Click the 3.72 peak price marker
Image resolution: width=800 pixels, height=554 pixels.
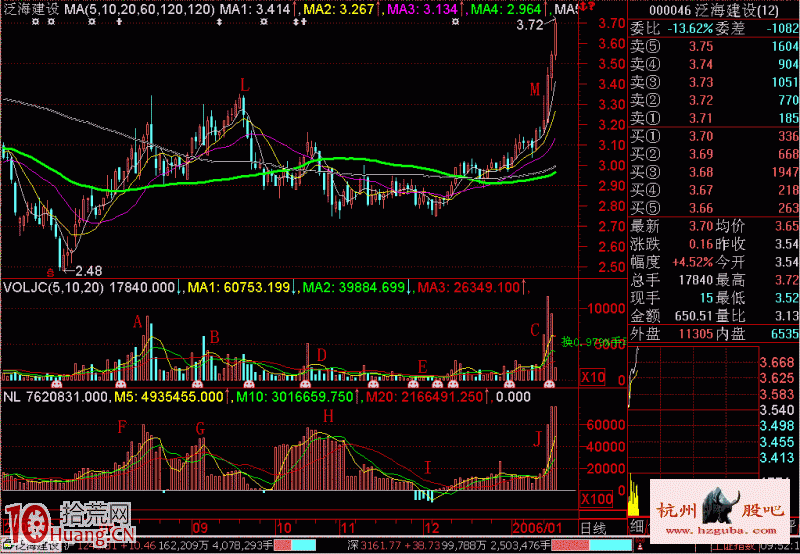pyautogui.click(x=529, y=26)
